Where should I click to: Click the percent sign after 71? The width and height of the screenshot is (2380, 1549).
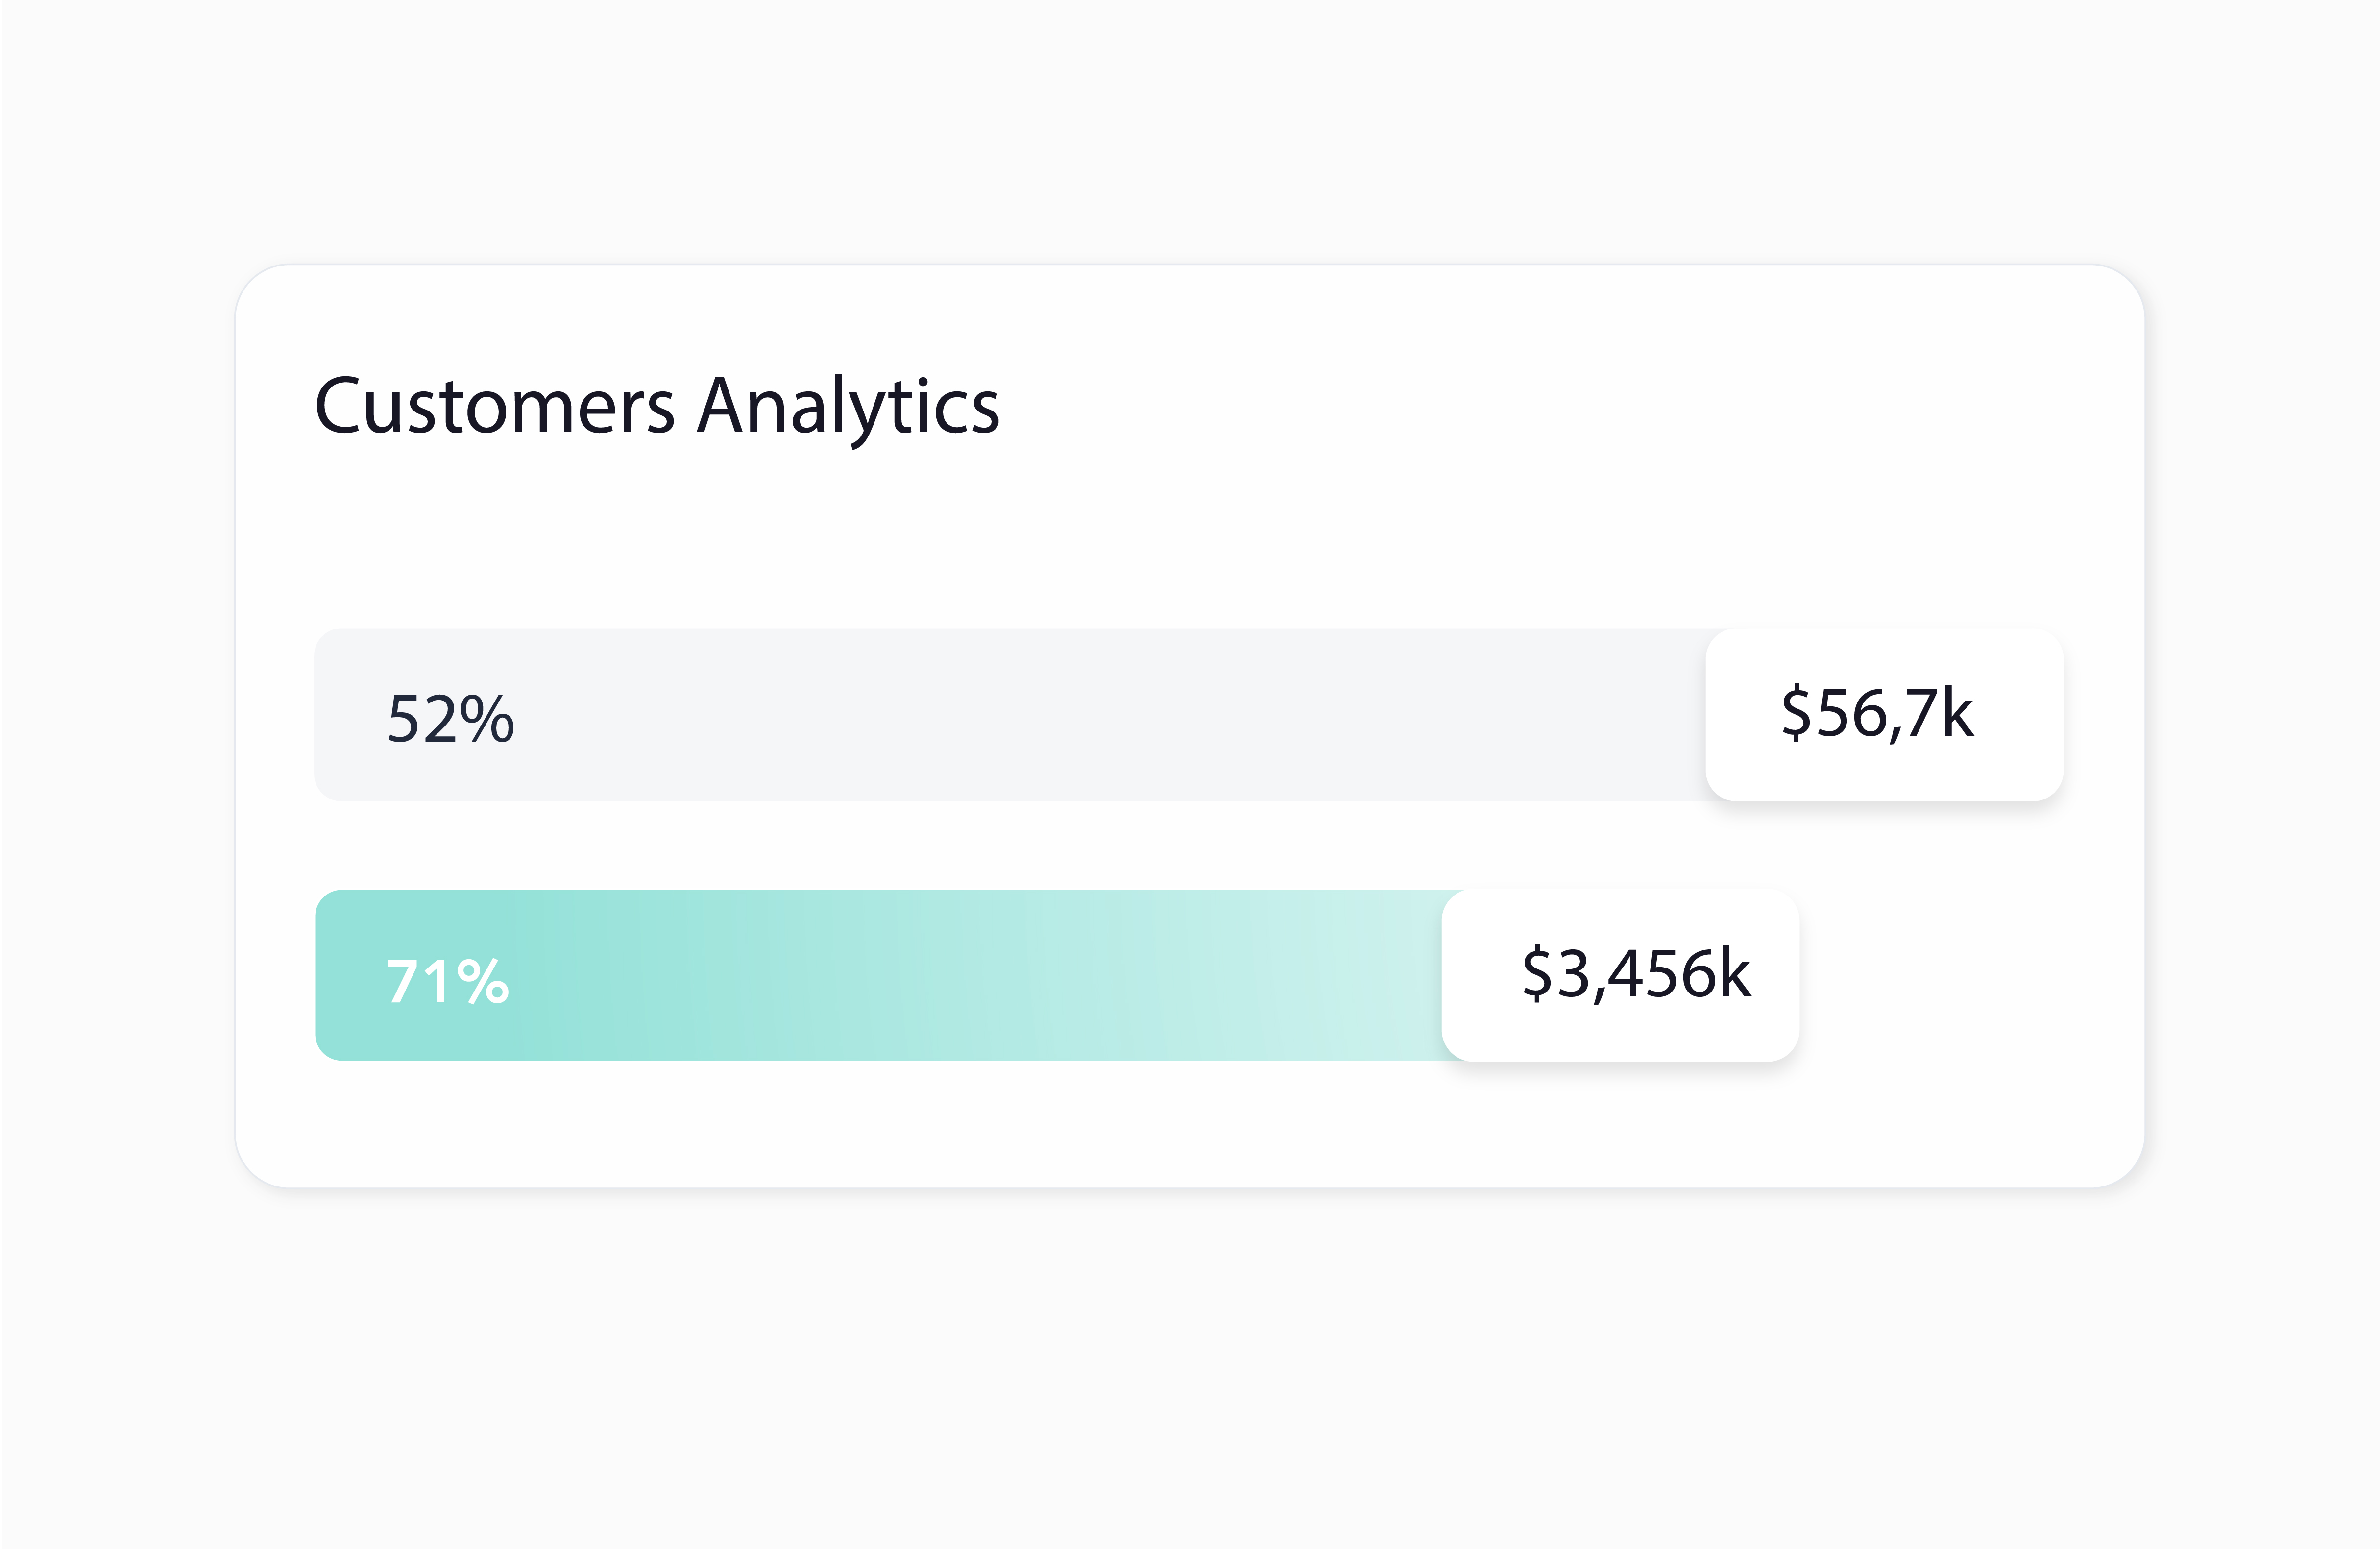(484, 981)
